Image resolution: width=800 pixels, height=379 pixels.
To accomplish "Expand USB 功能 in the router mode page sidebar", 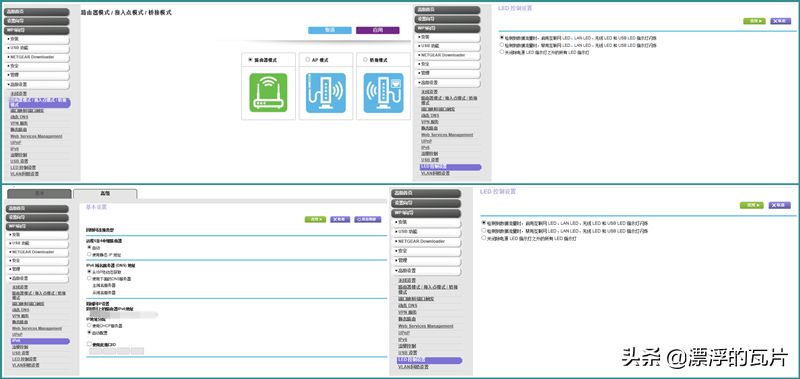I will [x=37, y=48].
